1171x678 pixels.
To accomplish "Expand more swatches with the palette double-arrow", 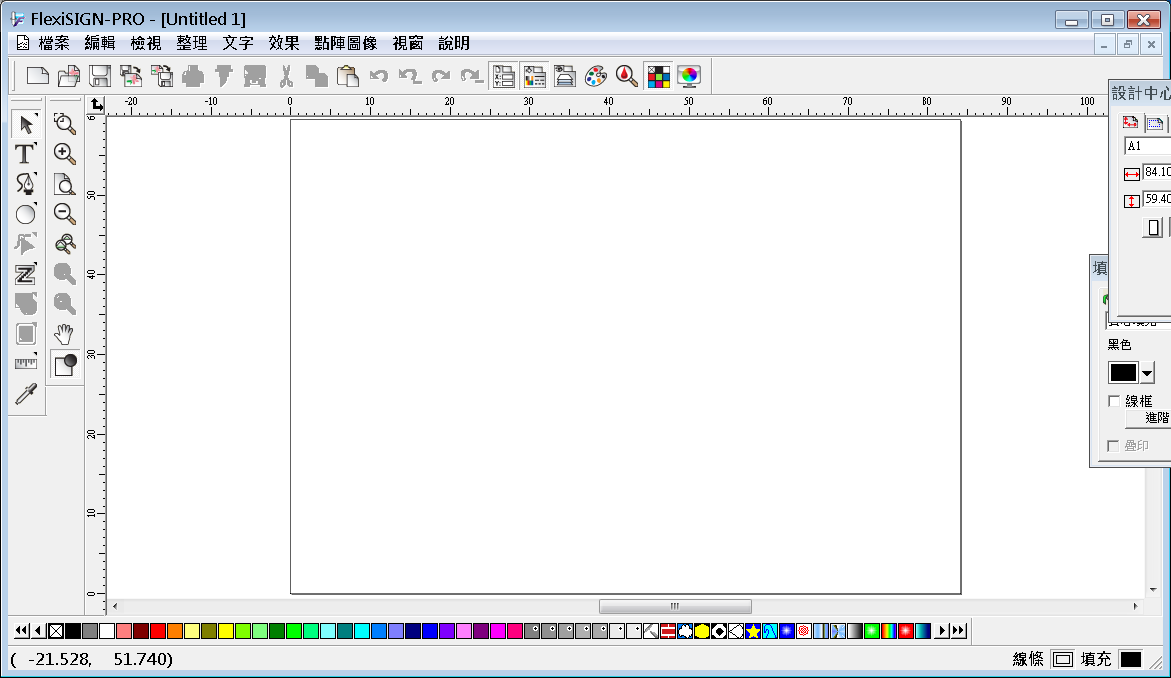I will pos(957,631).
